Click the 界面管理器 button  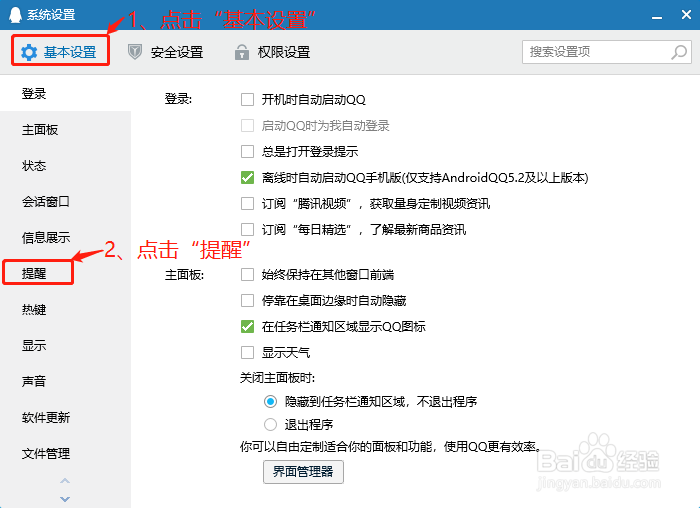tap(303, 472)
